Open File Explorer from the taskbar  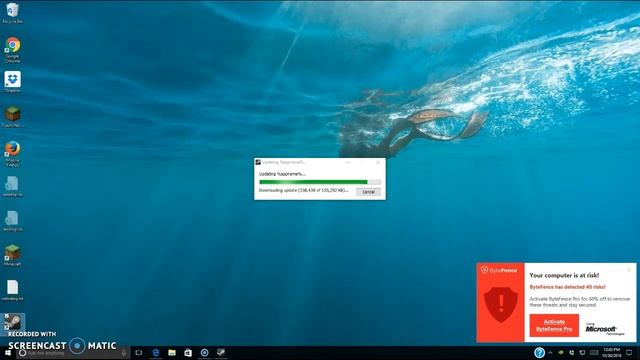(x=172, y=353)
